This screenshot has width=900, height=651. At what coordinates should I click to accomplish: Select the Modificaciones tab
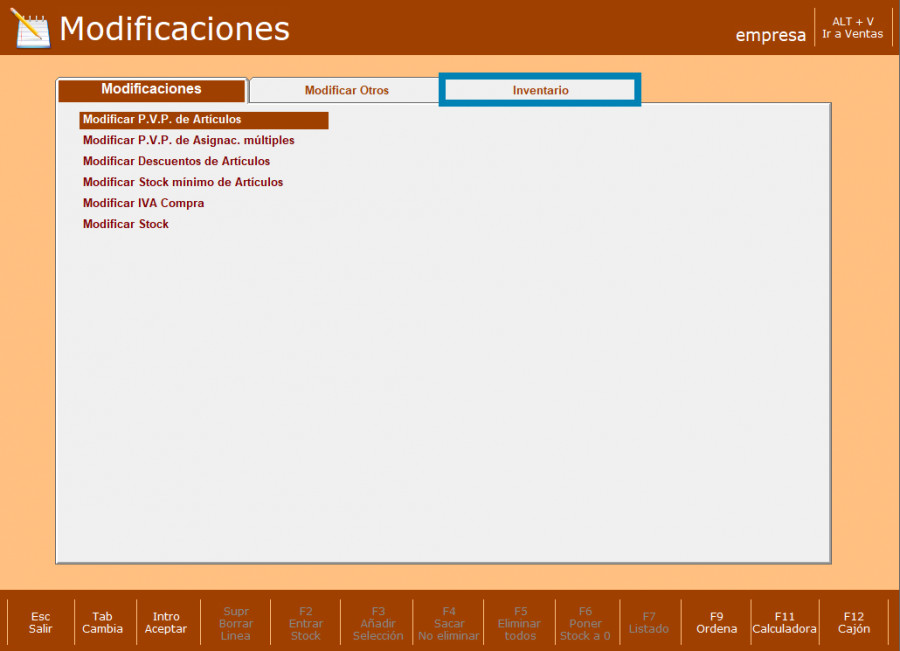pos(151,89)
